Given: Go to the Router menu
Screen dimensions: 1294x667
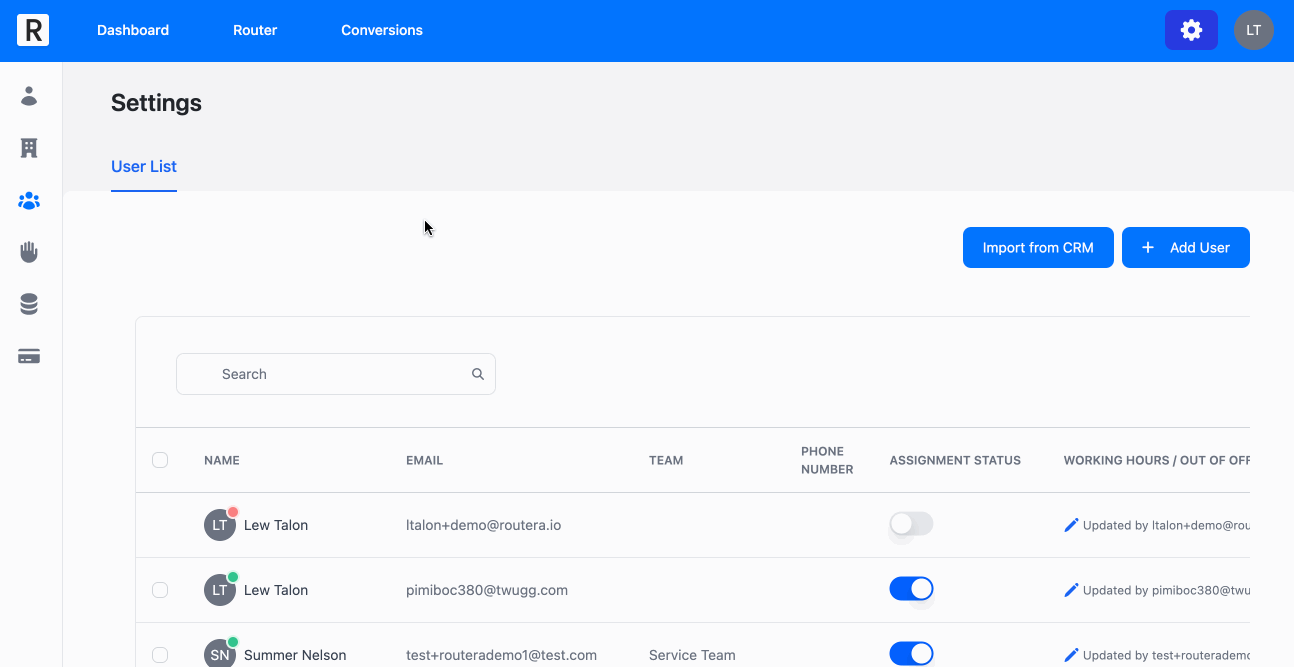Looking at the screenshot, I should pyautogui.click(x=255, y=30).
